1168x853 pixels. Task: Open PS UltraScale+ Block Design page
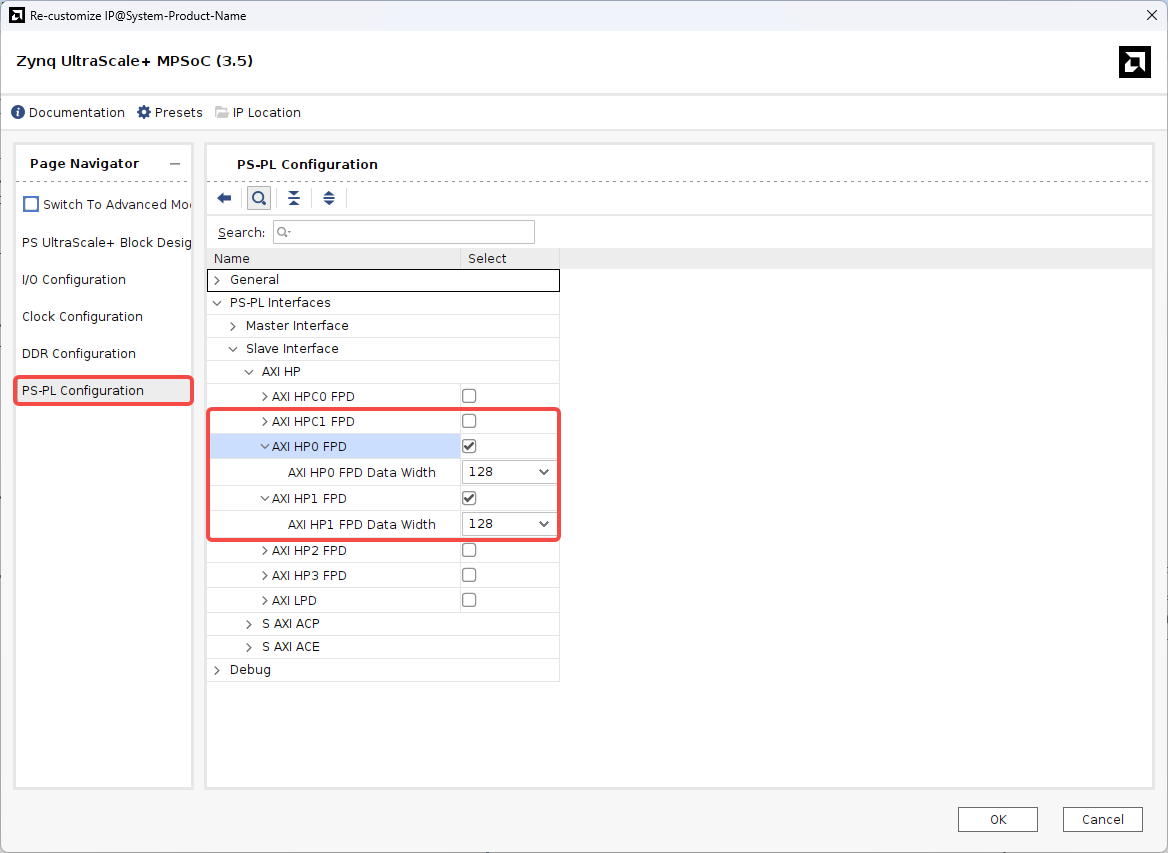[106, 243]
